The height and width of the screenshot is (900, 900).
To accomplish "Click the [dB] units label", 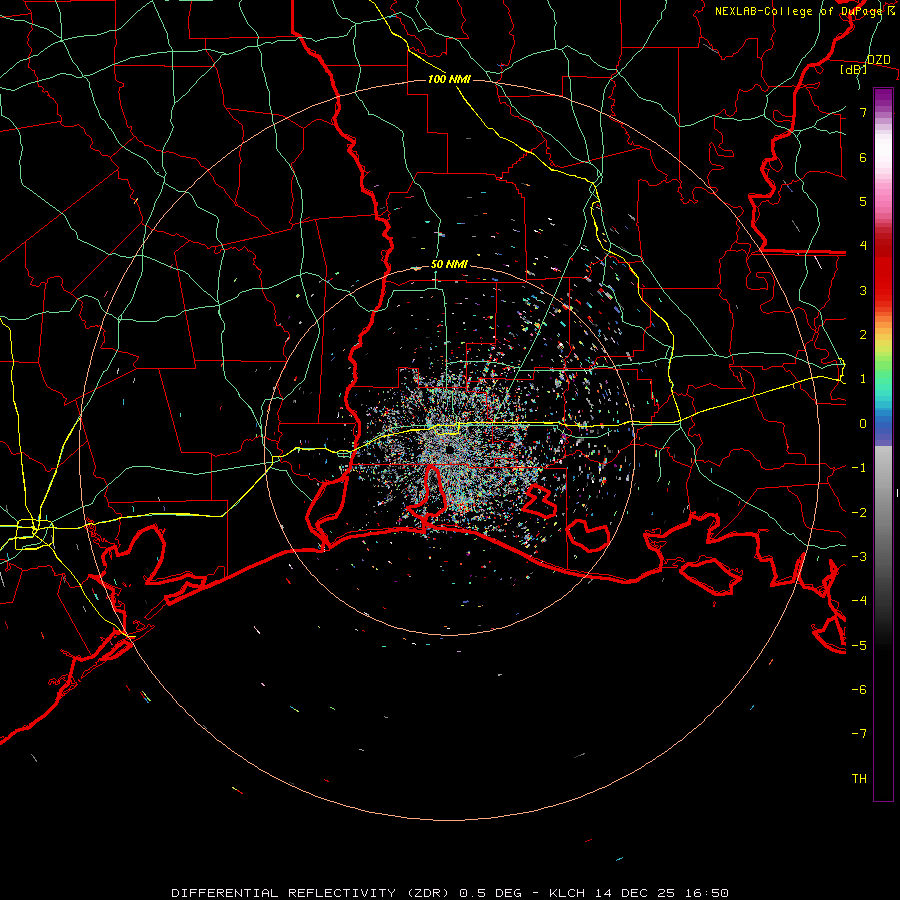I will tap(854, 69).
